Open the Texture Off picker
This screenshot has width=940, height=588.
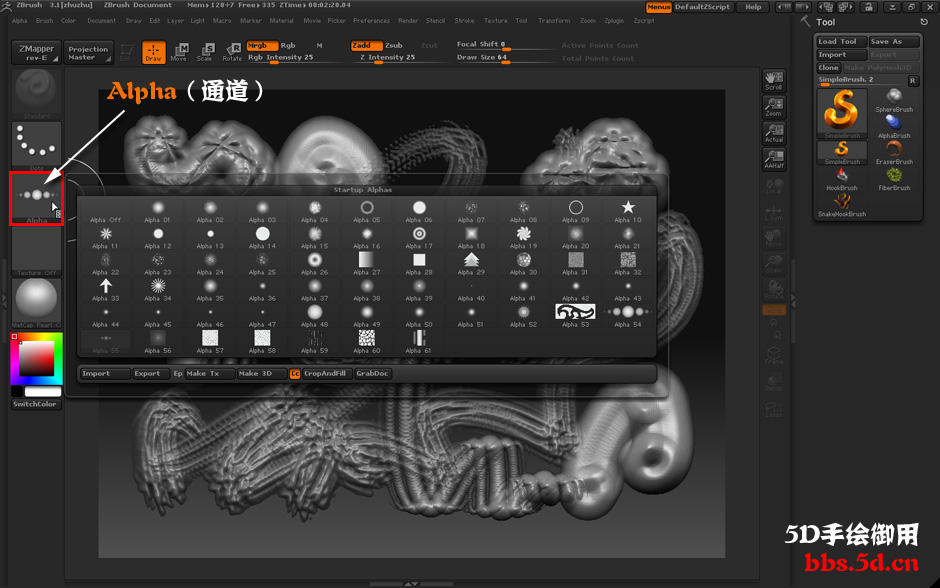point(37,251)
